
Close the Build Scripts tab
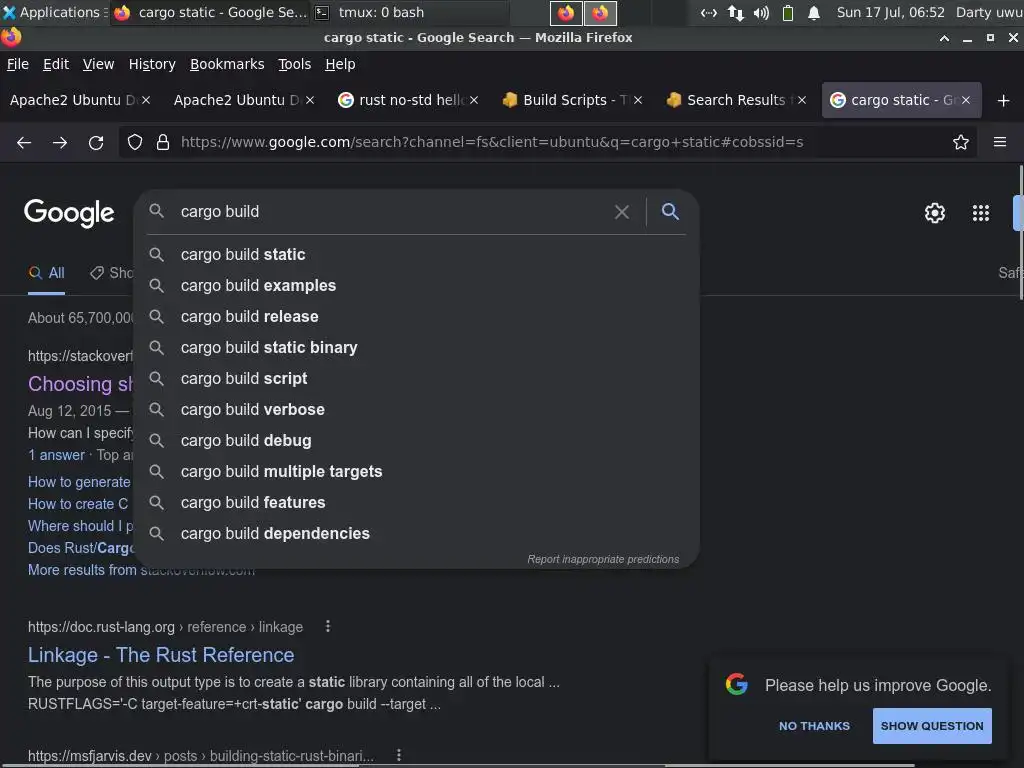(638, 100)
